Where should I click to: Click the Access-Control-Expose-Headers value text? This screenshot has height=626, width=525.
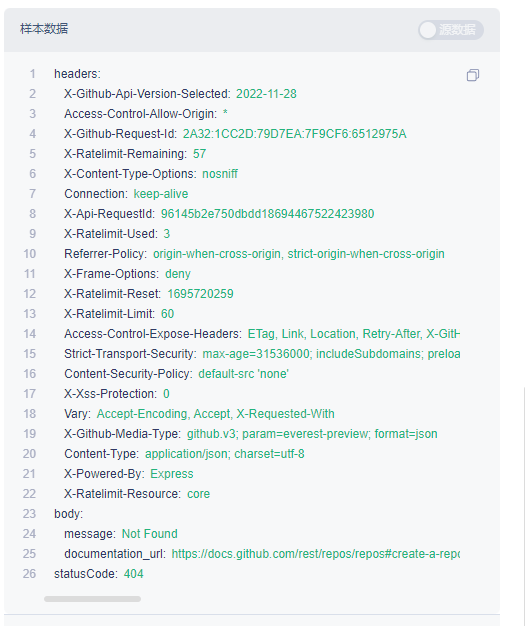click(x=354, y=334)
